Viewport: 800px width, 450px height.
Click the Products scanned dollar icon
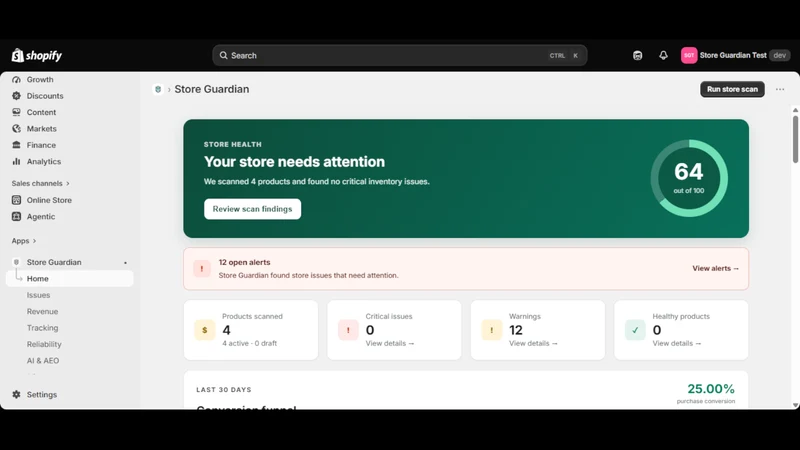pyautogui.click(x=205, y=330)
